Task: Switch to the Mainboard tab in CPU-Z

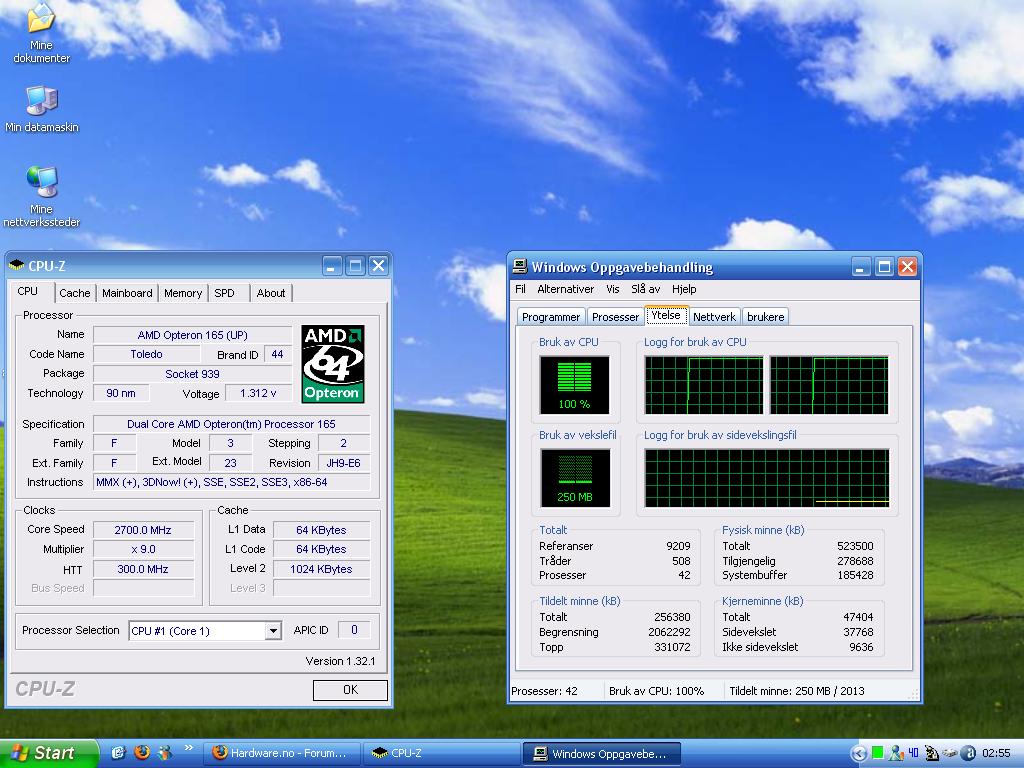Action: pos(127,293)
